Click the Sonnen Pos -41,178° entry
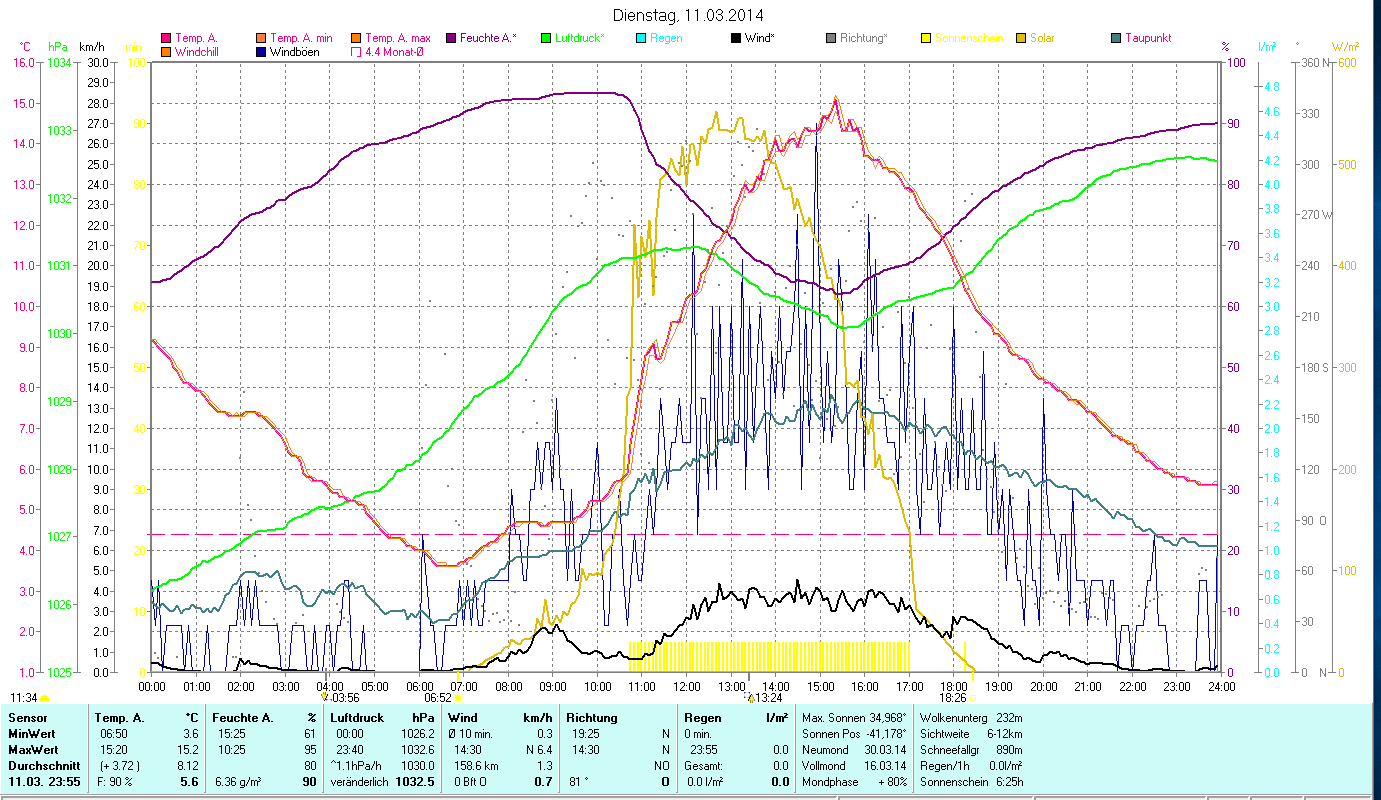Viewport: 1381px width, 800px height. [x=853, y=734]
